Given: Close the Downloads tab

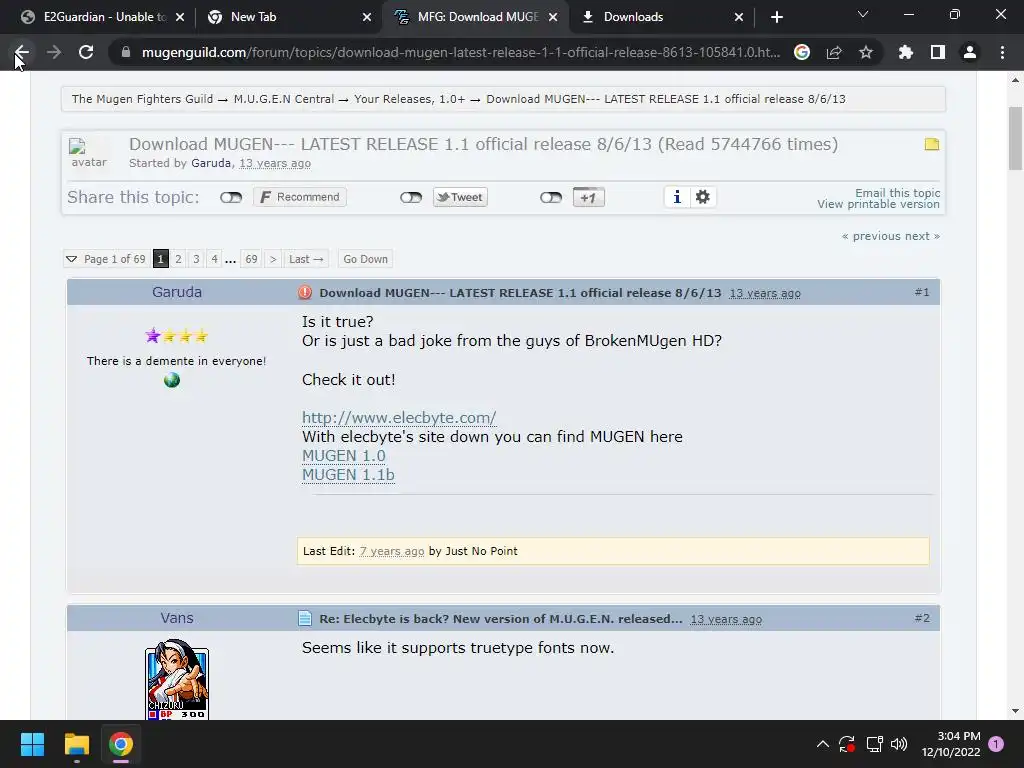Looking at the screenshot, I should tap(739, 17).
